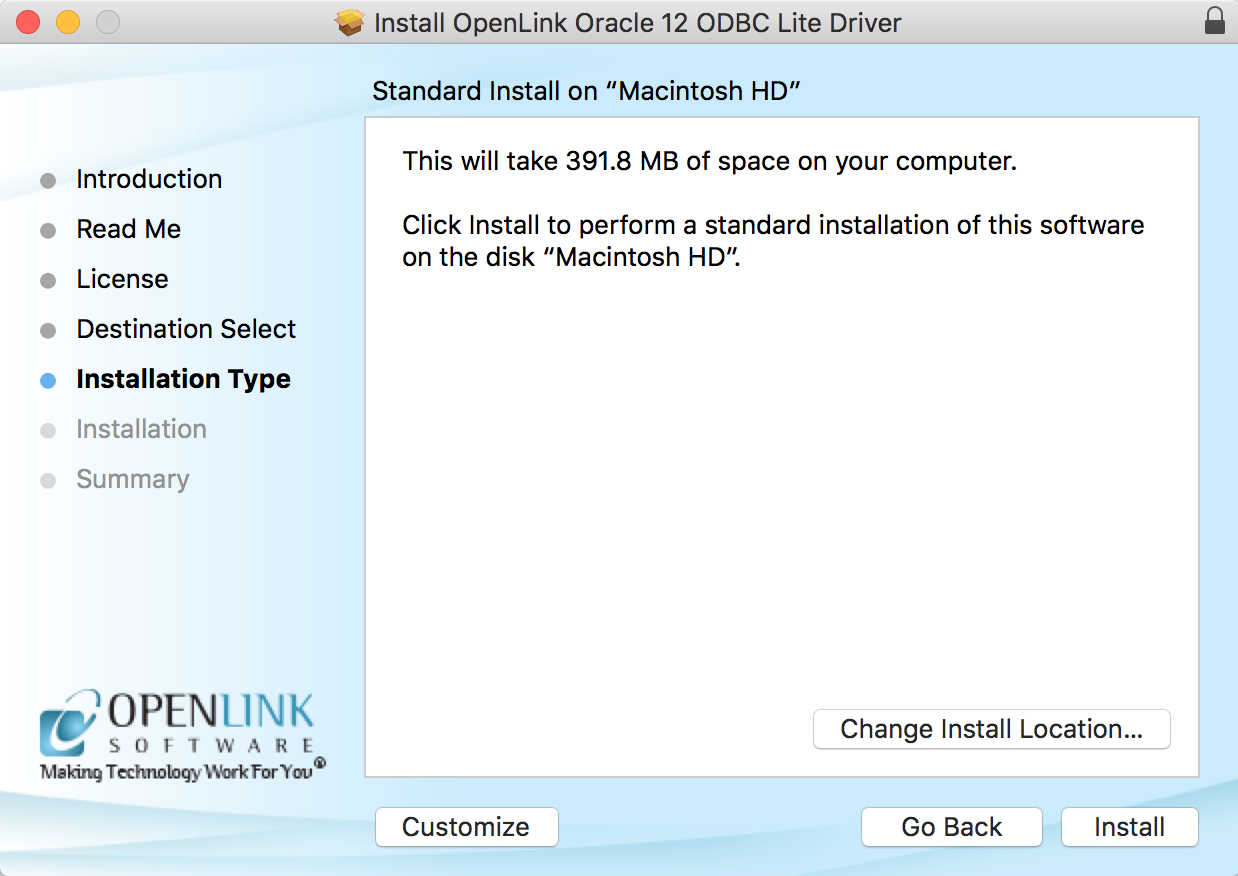Select the Introduction step in sidebar
The image size is (1238, 876).
149,179
